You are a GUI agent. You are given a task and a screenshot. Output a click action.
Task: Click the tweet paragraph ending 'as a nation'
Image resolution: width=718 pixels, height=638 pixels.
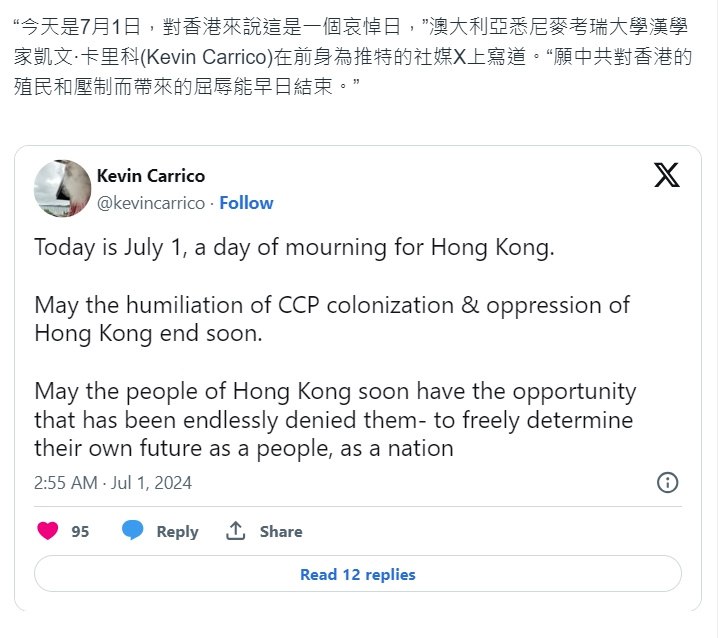335,420
